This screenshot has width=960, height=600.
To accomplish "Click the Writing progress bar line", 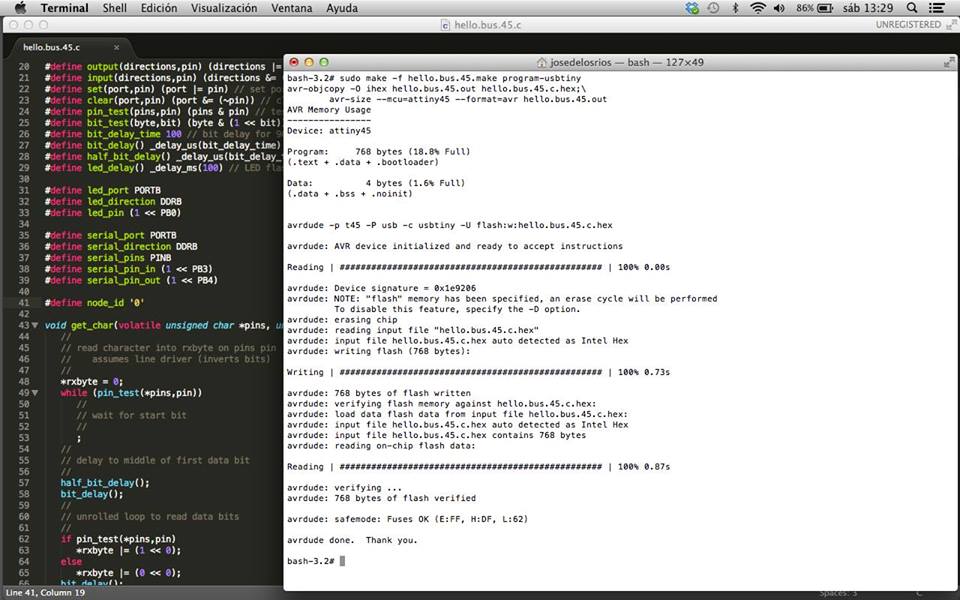I will tap(478, 372).
